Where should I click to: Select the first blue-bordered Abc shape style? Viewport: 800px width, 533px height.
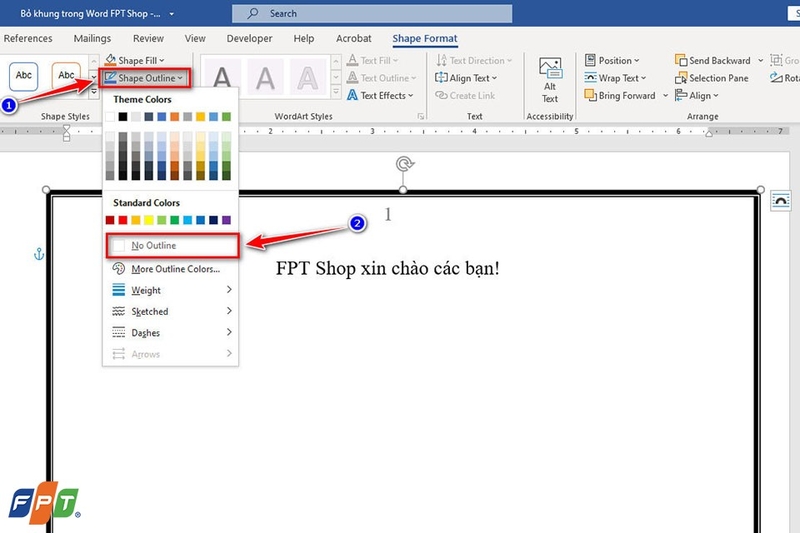tap(23, 77)
